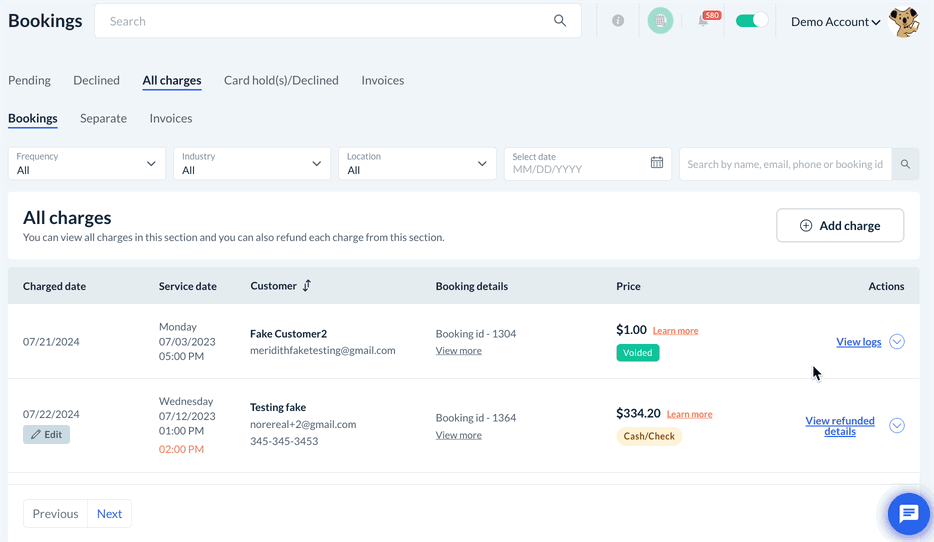Expand the Industry filter dropdown
The width and height of the screenshot is (934, 542).
[x=252, y=164]
